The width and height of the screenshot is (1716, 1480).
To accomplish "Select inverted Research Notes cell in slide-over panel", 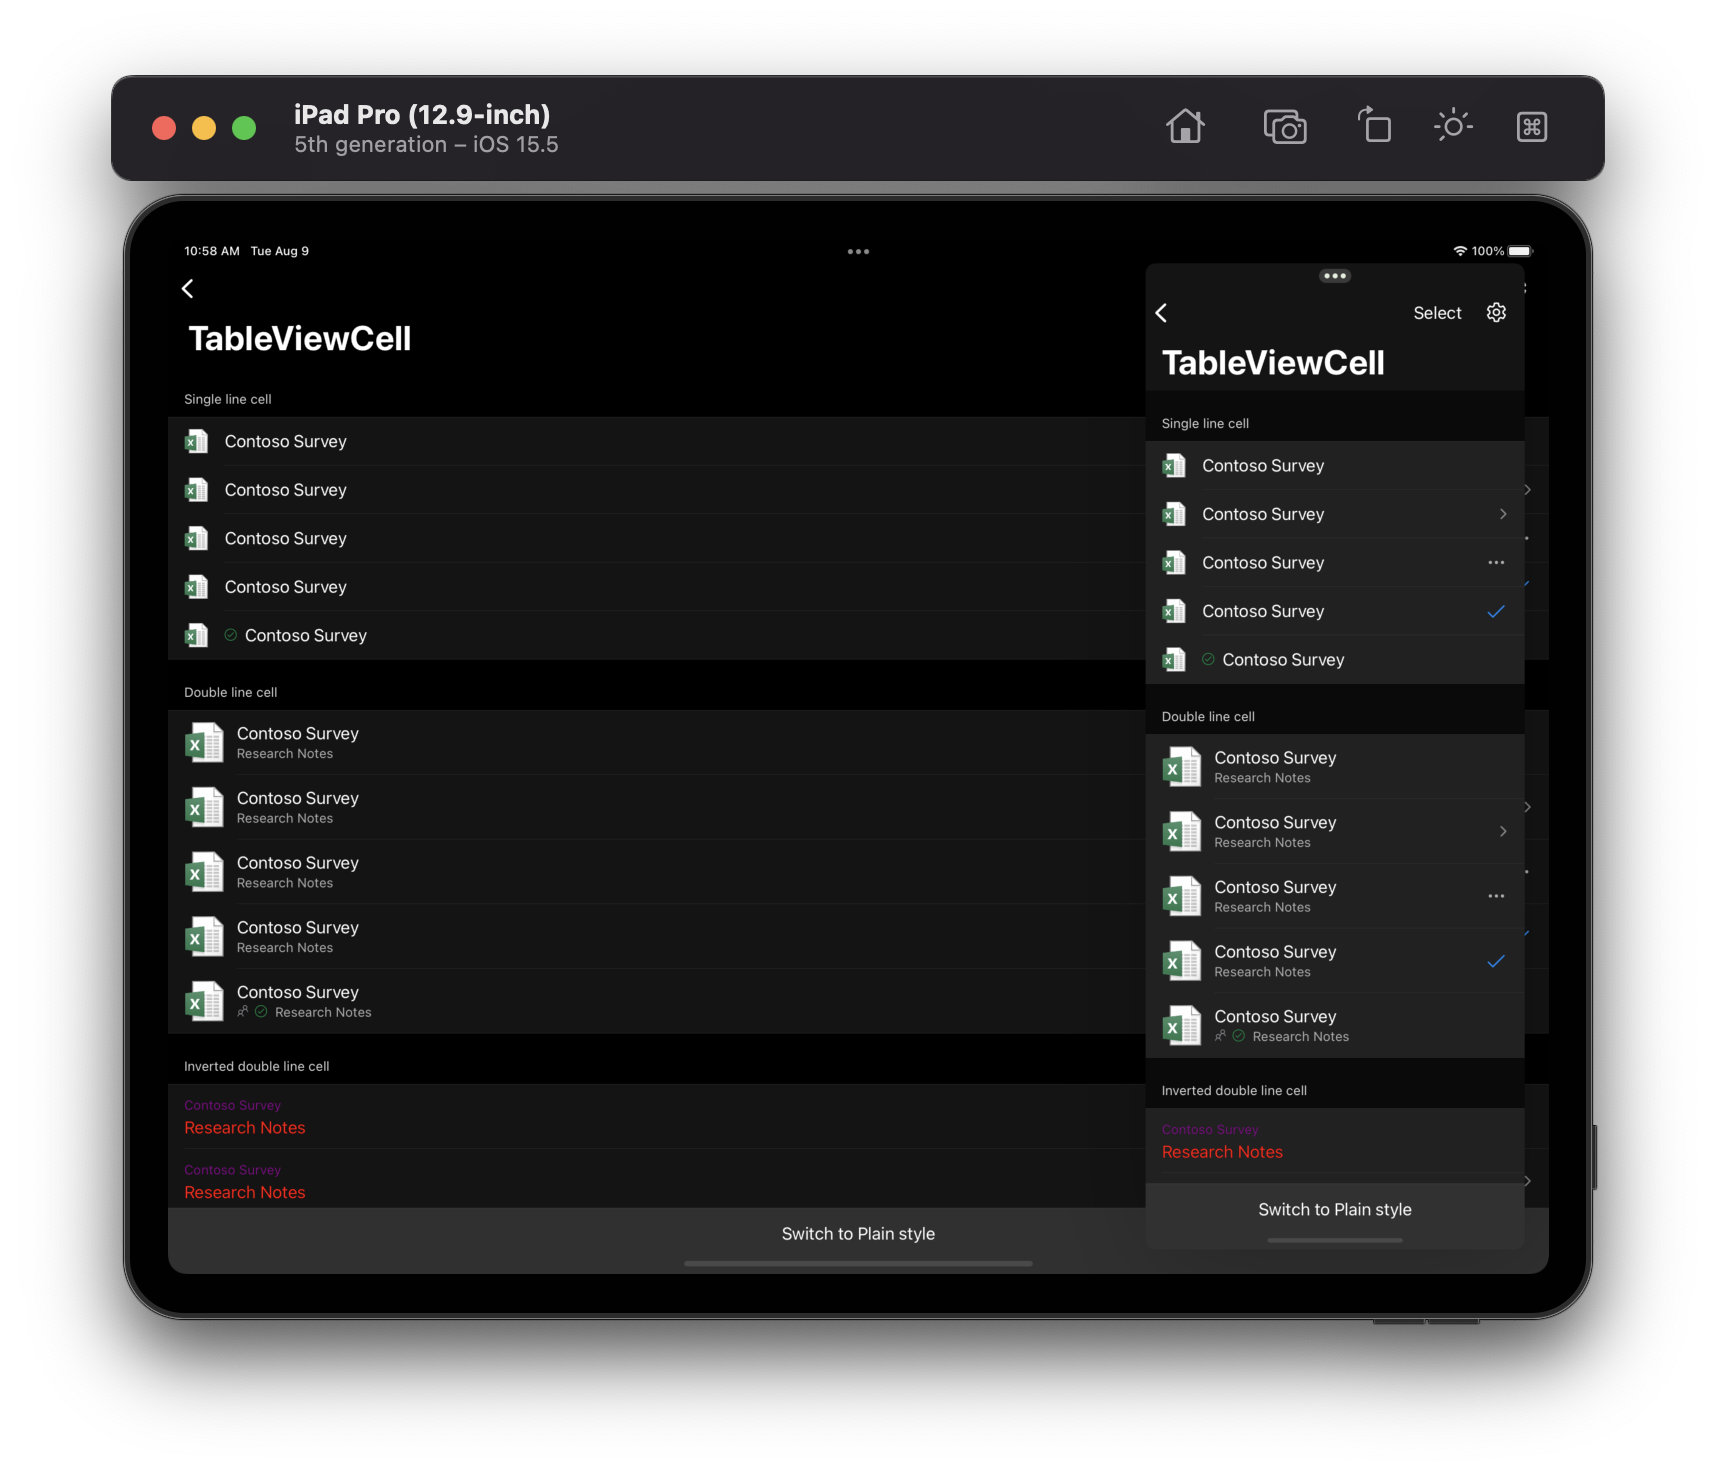I will tap(1335, 1141).
